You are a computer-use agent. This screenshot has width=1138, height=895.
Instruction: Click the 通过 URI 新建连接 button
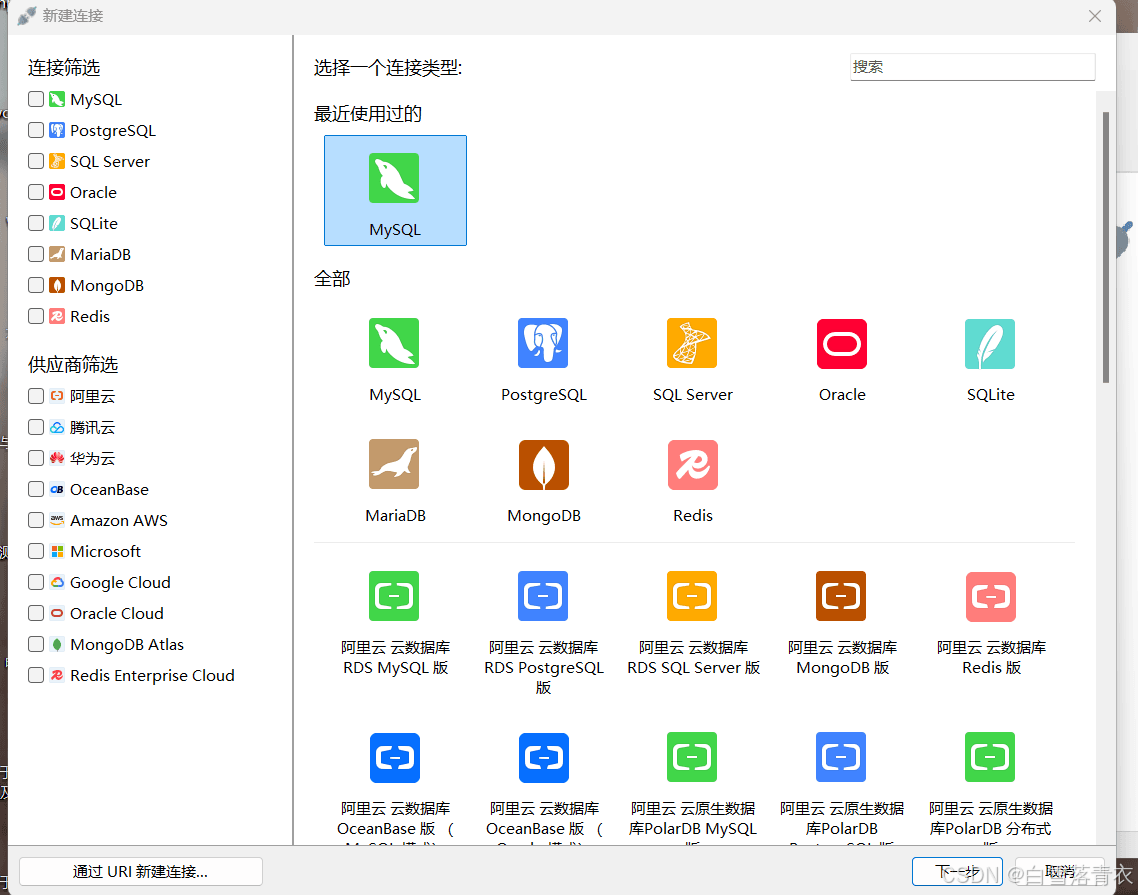coord(141,871)
